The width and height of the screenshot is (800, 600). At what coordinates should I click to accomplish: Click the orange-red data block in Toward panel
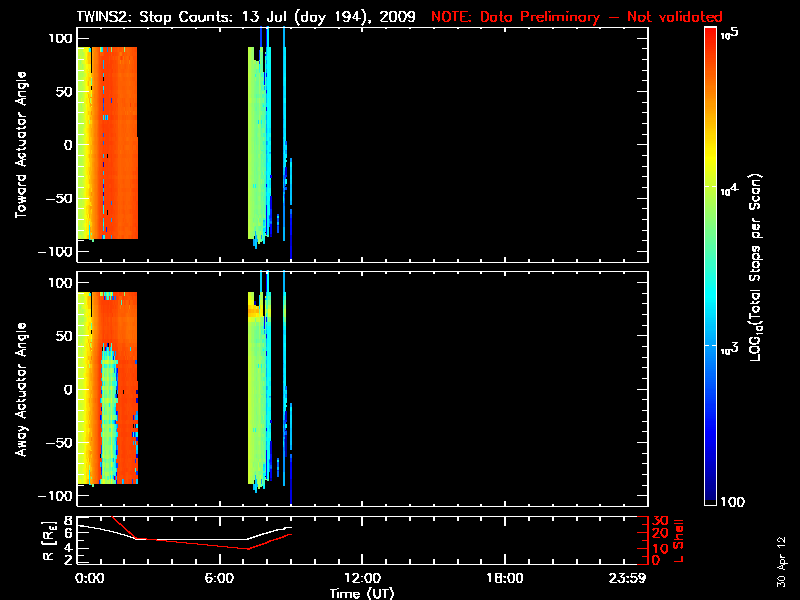[120, 150]
